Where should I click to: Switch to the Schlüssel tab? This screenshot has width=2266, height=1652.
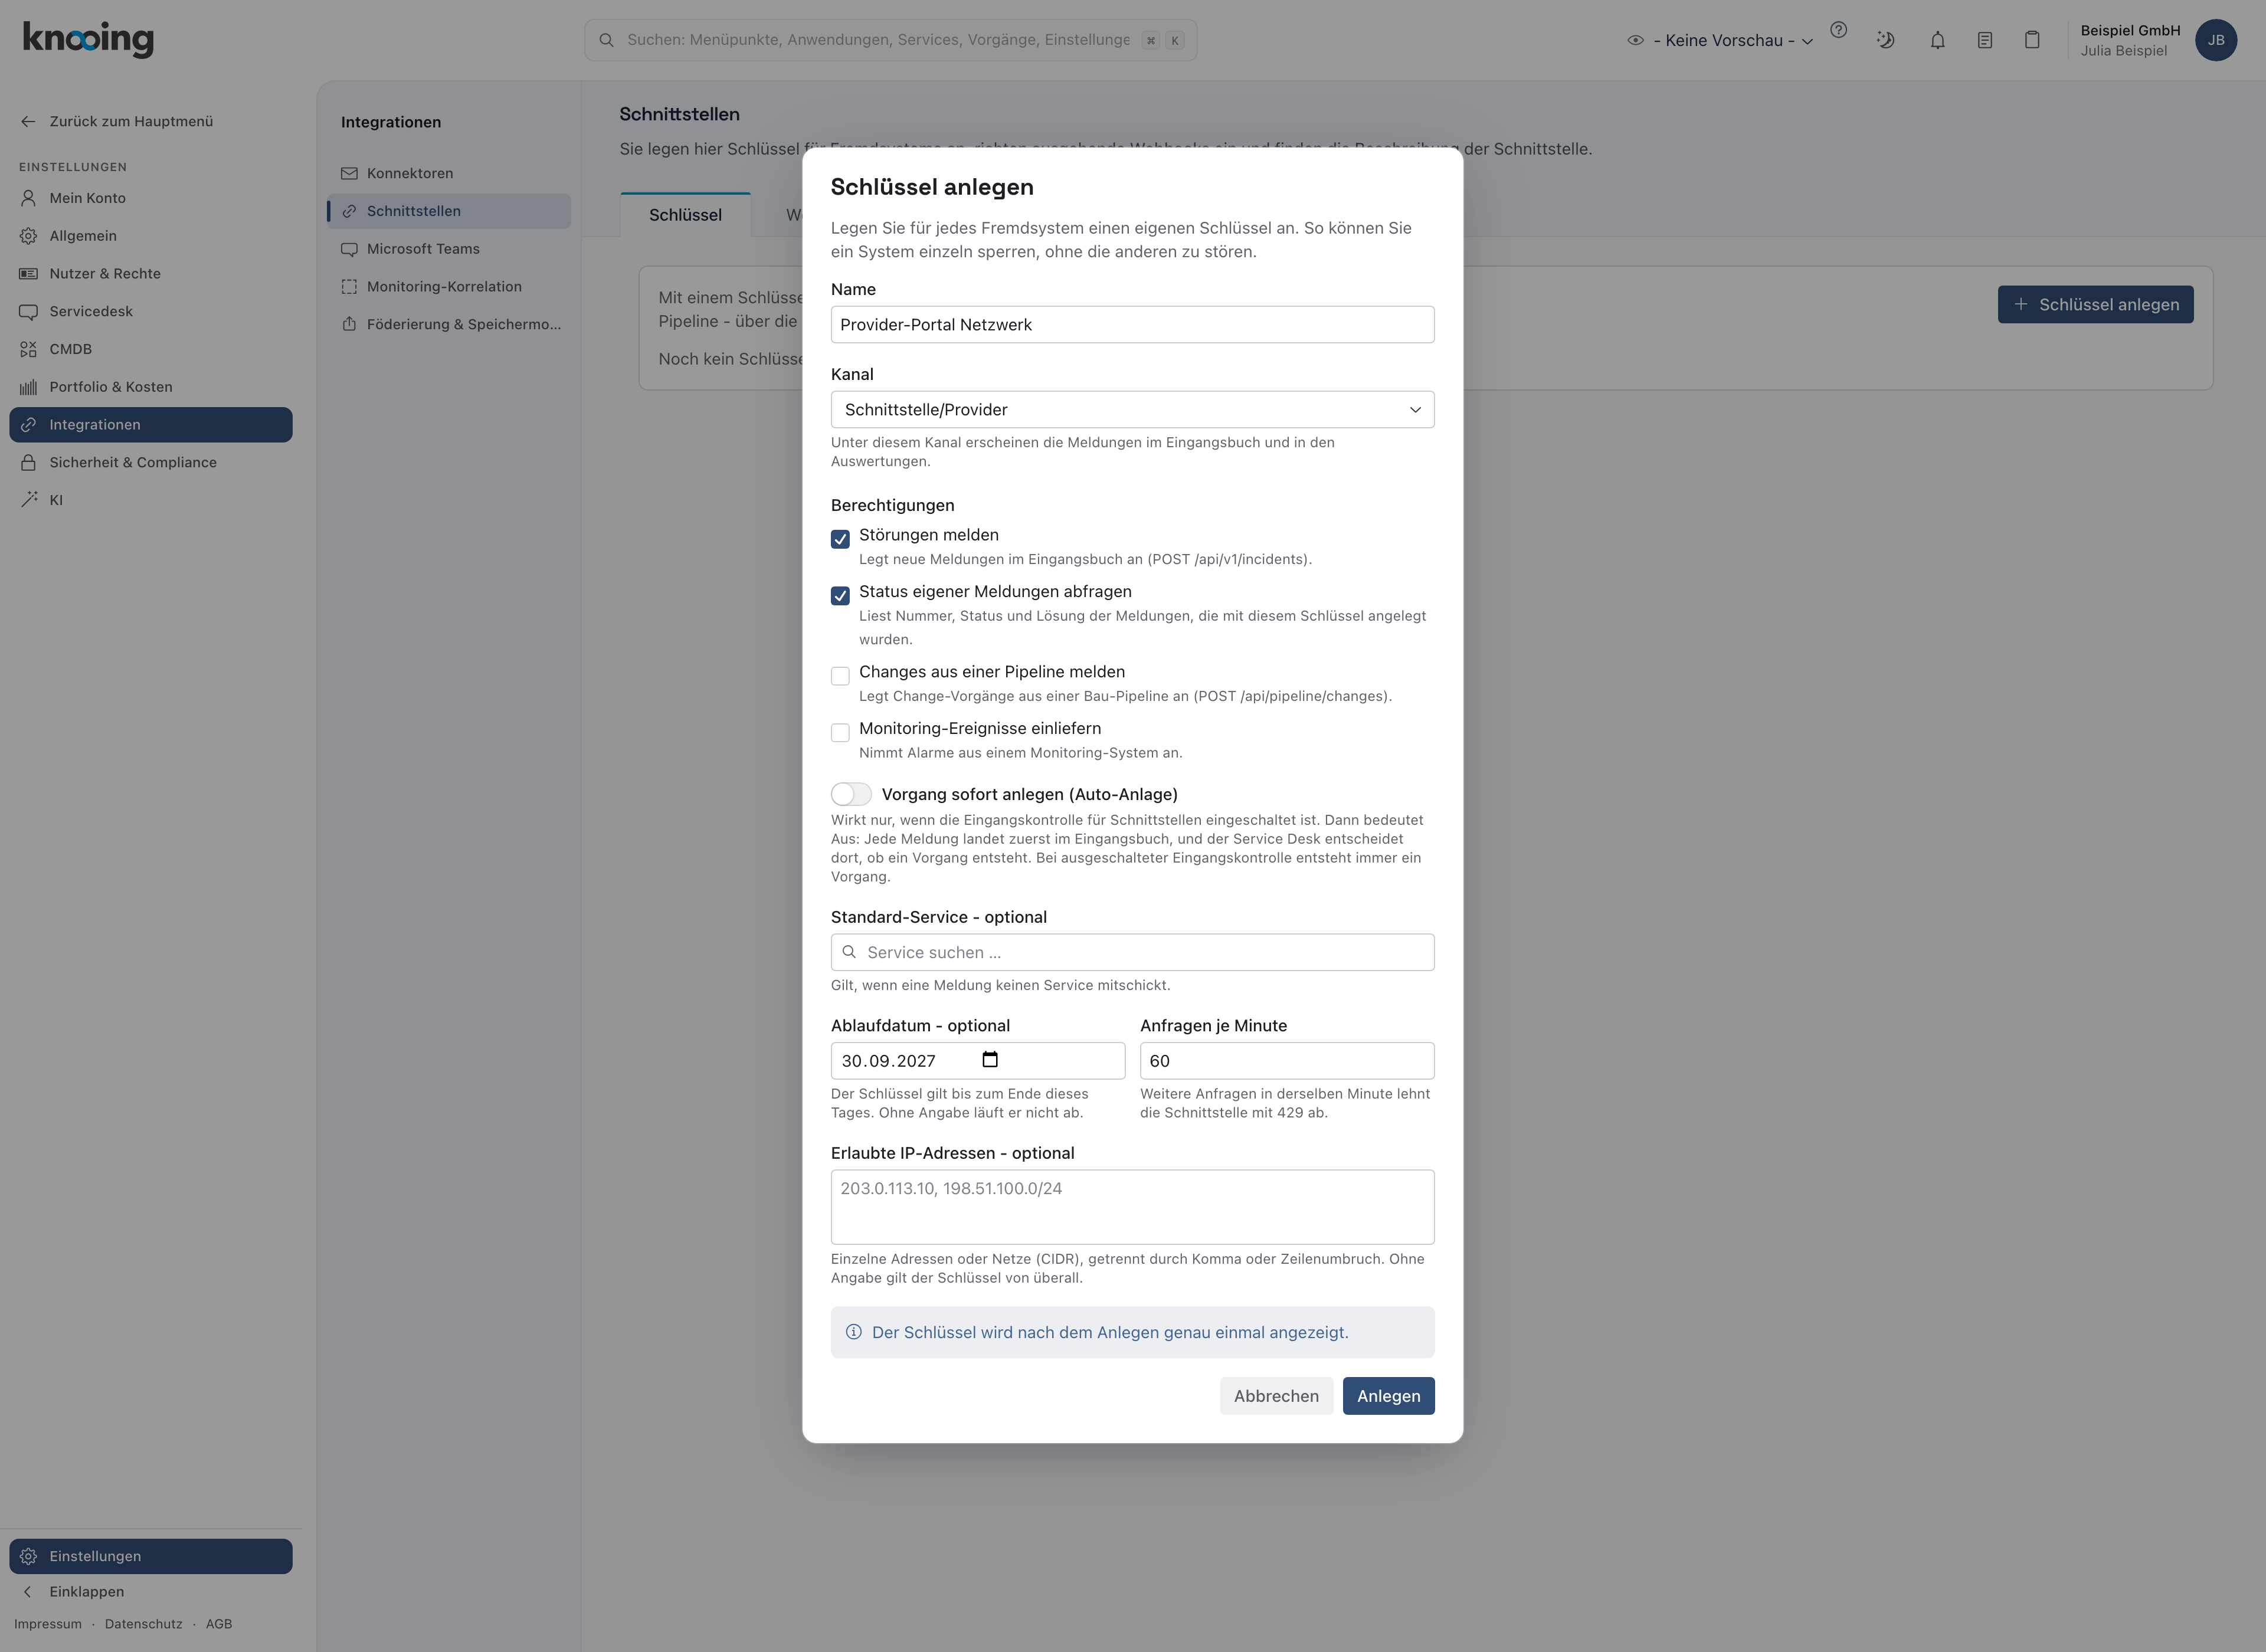point(685,215)
